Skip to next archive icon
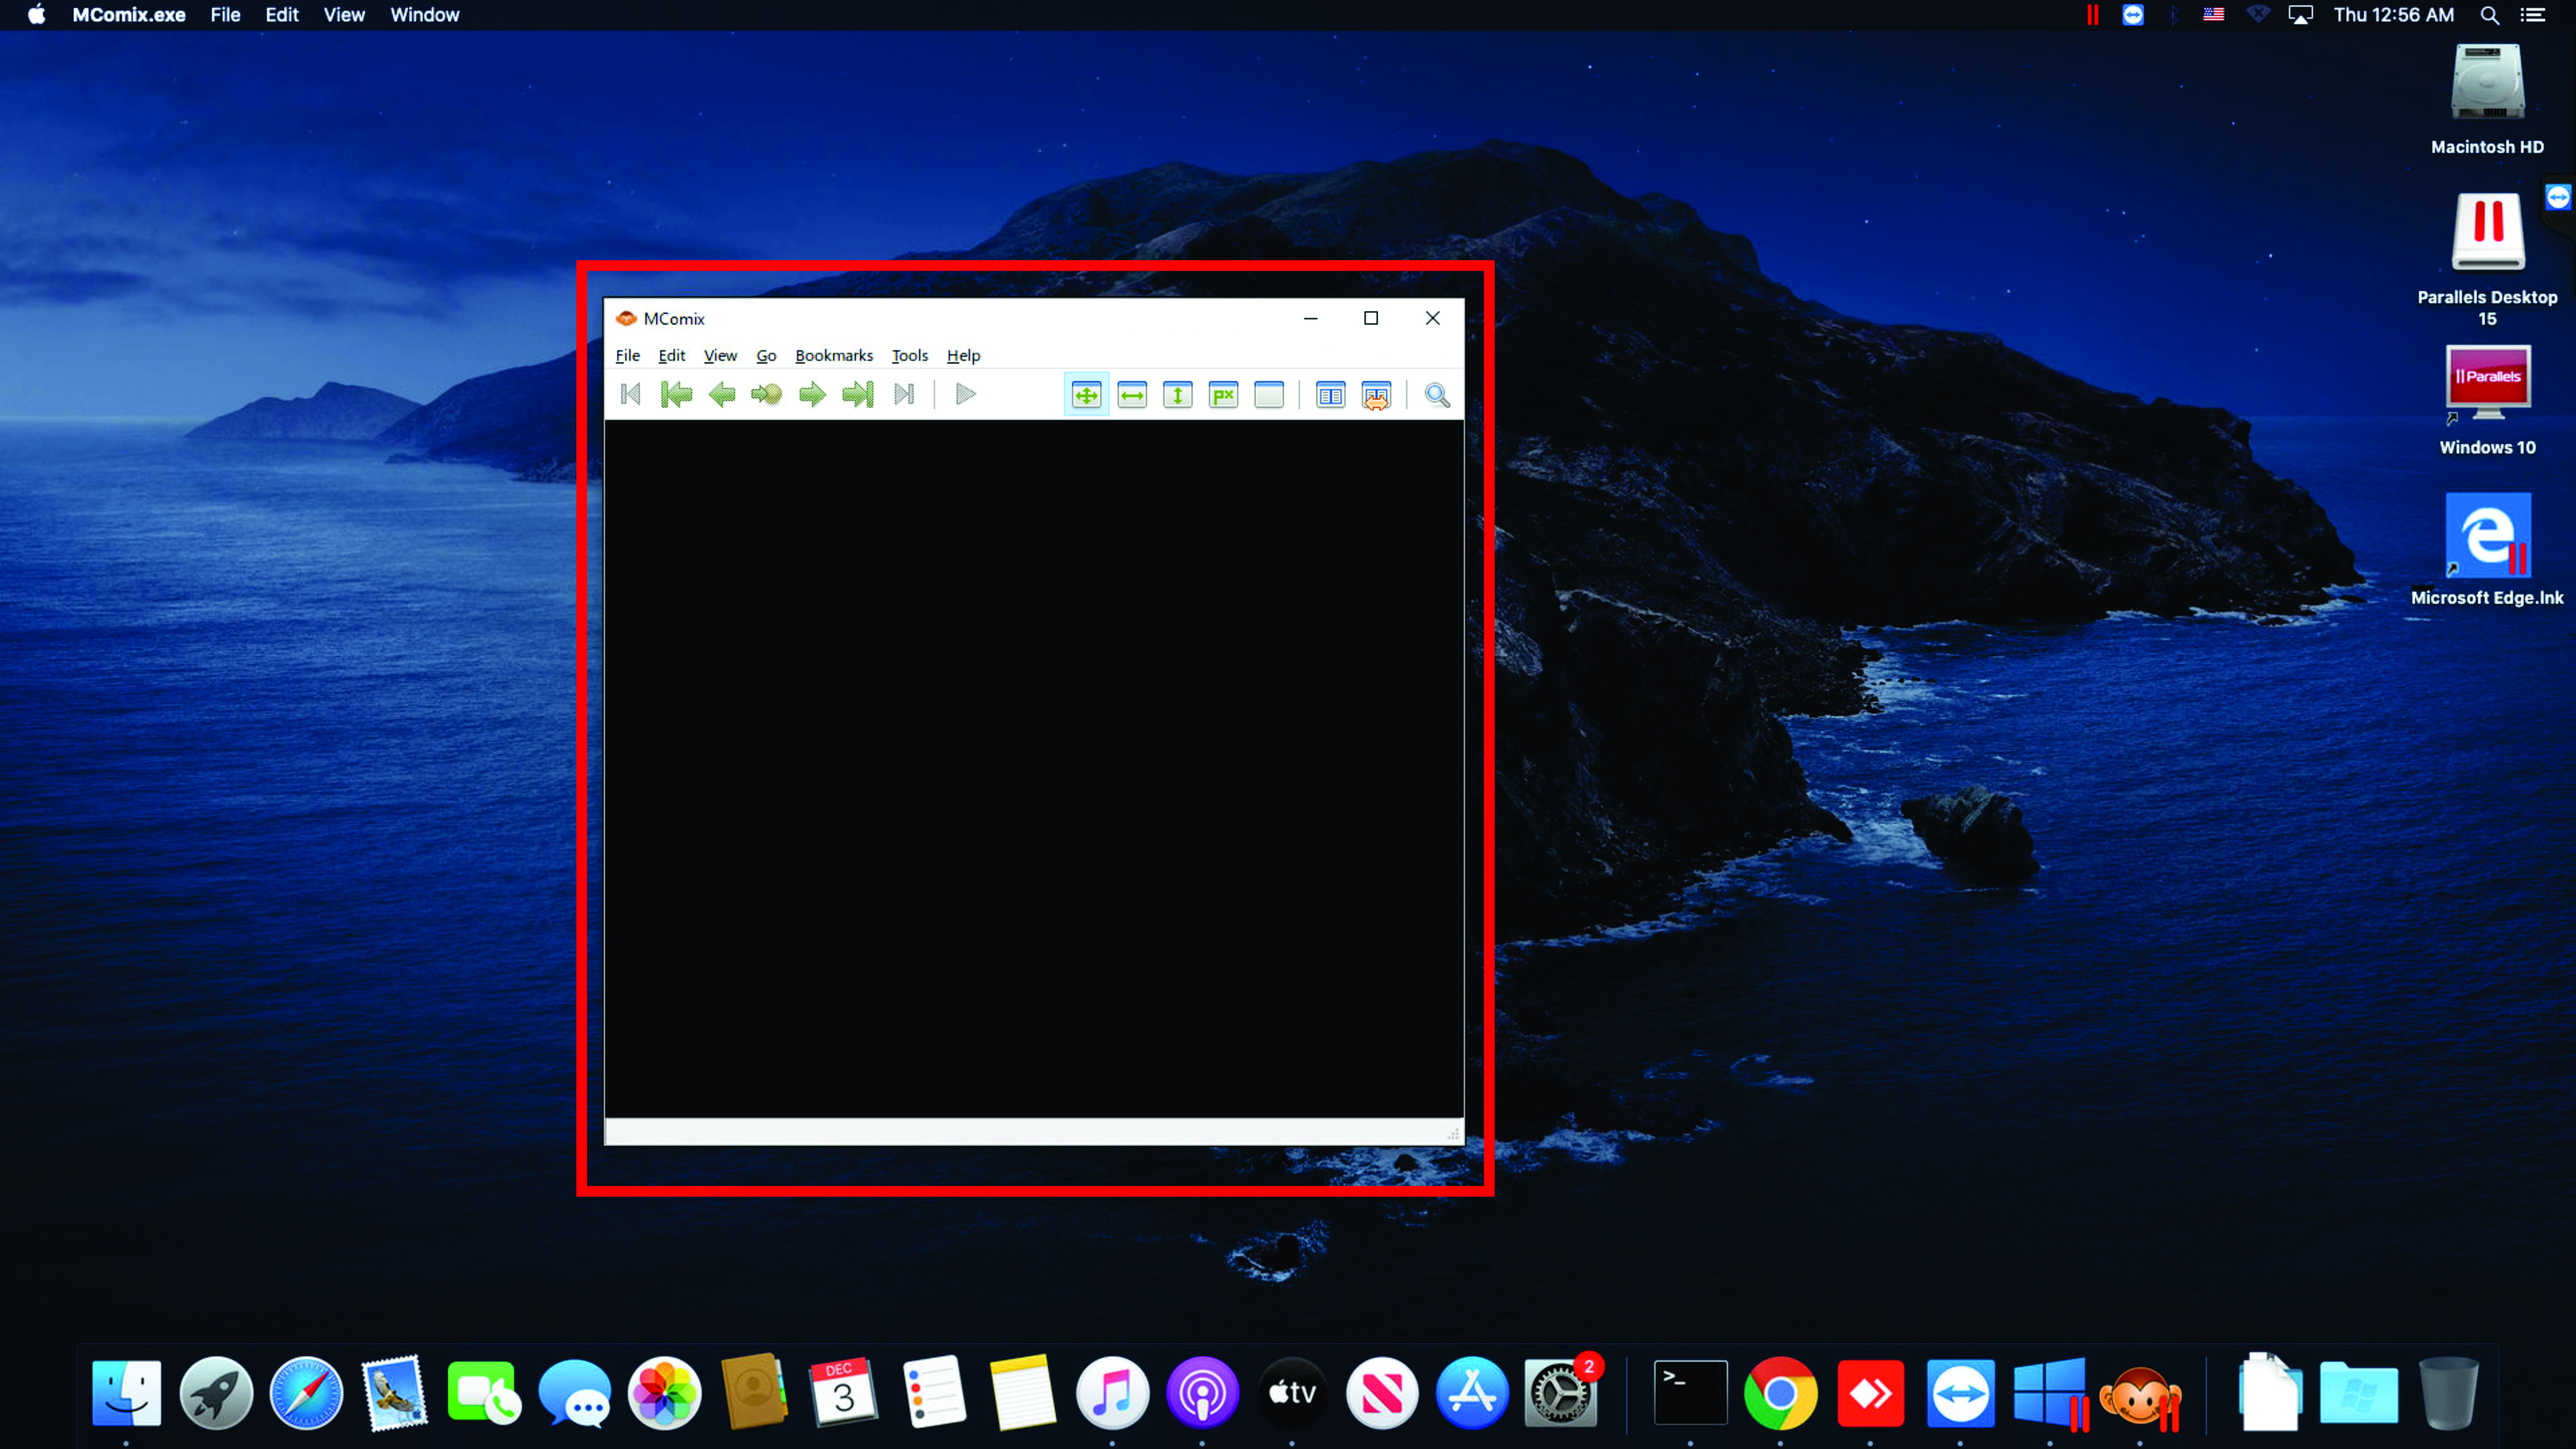2576x1449 pixels. [904, 395]
